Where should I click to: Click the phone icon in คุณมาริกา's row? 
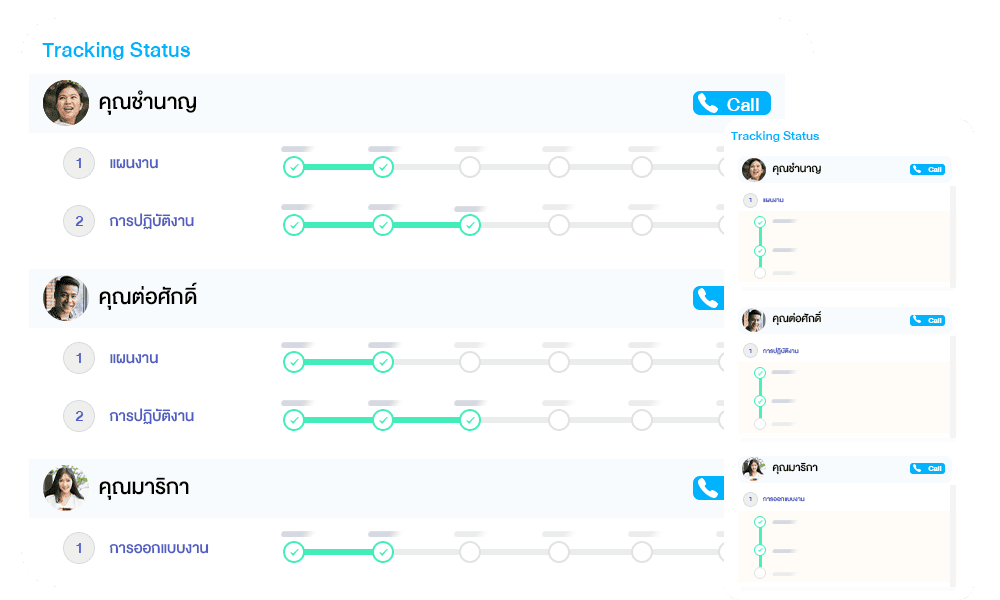tap(709, 488)
